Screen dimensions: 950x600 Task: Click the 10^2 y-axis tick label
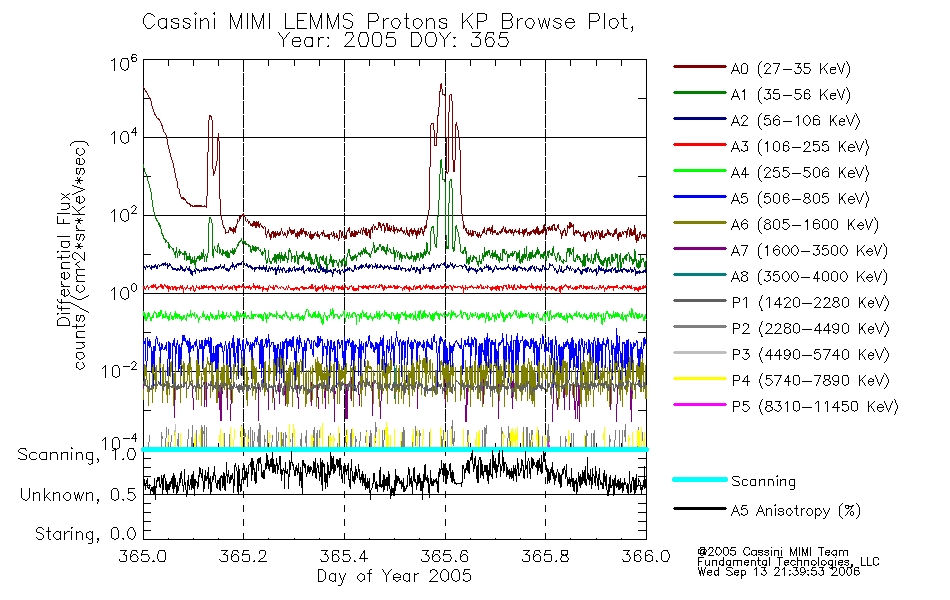[124, 215]
